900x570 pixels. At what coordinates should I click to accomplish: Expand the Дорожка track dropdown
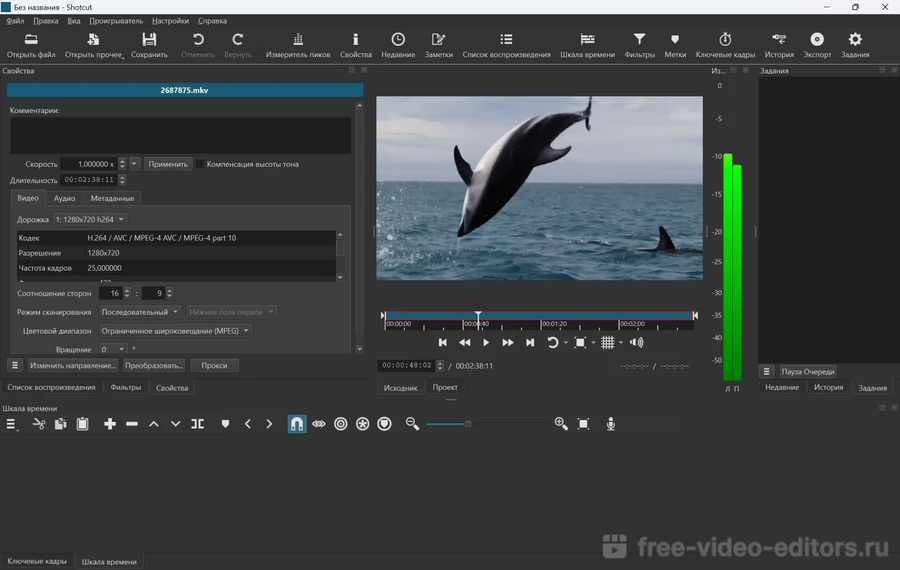click(x=90, y=219)
